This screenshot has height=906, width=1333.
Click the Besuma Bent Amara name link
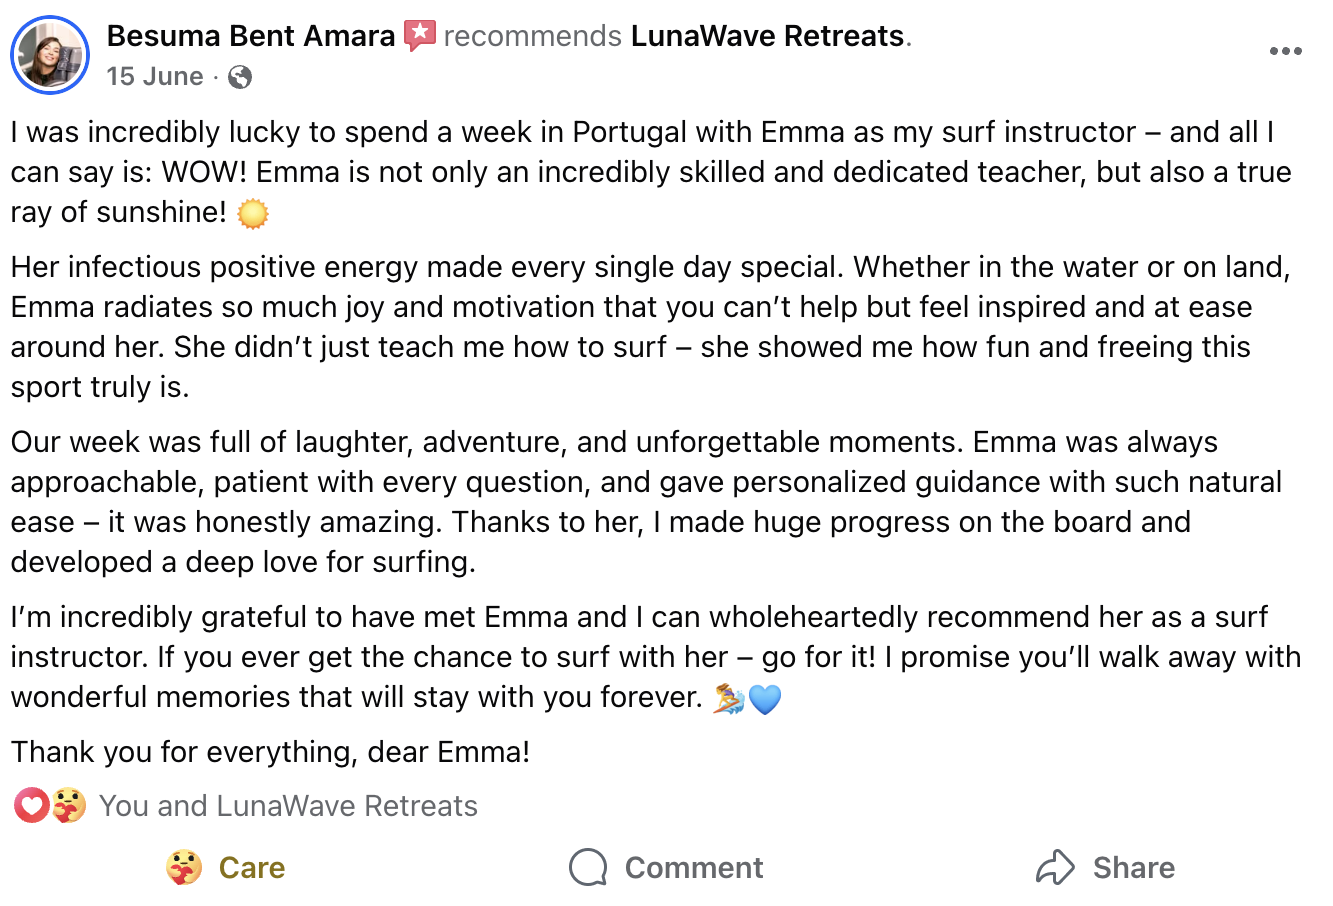click(250, 36)
